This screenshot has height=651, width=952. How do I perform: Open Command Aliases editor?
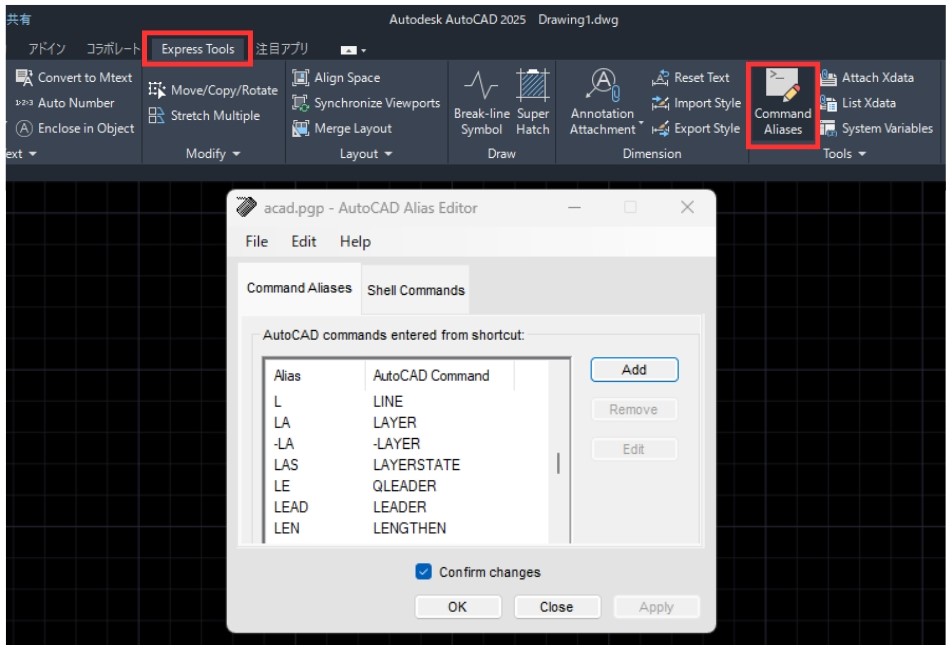click(x=783, y=103)
